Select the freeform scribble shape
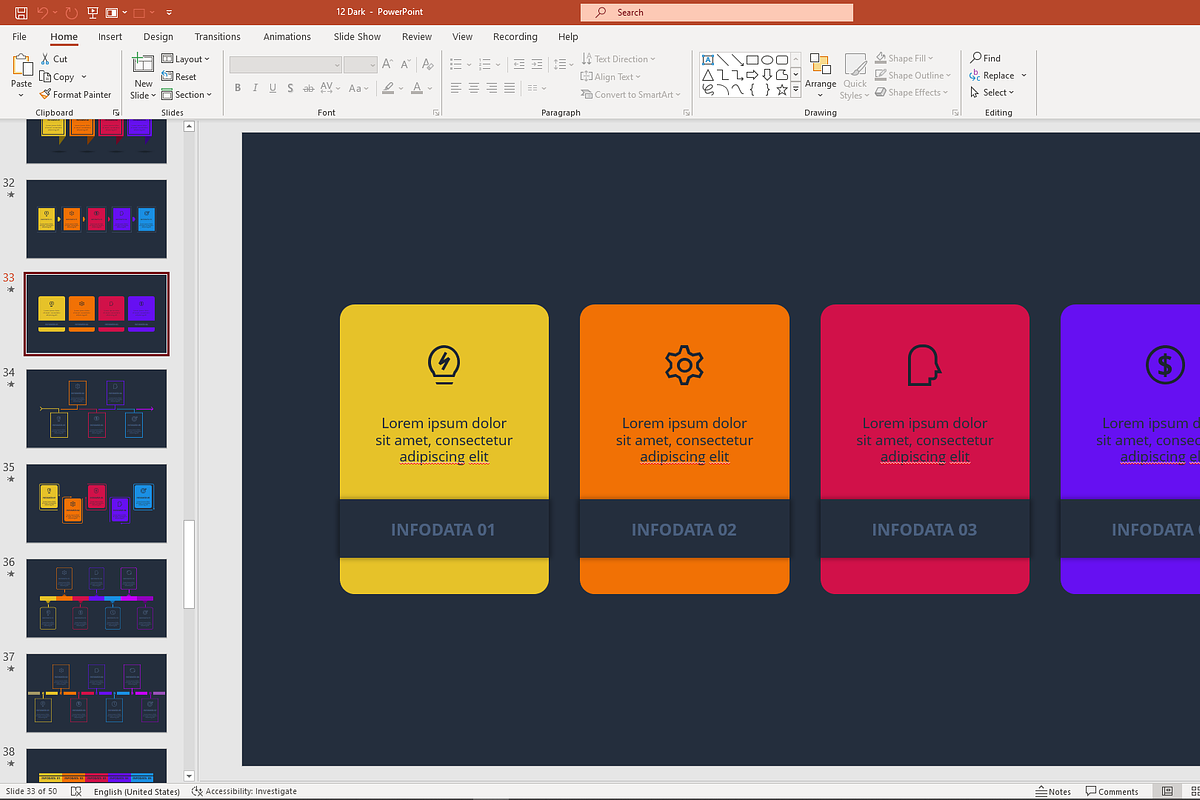Viewport: 1200px width, 800px height. 708,90
